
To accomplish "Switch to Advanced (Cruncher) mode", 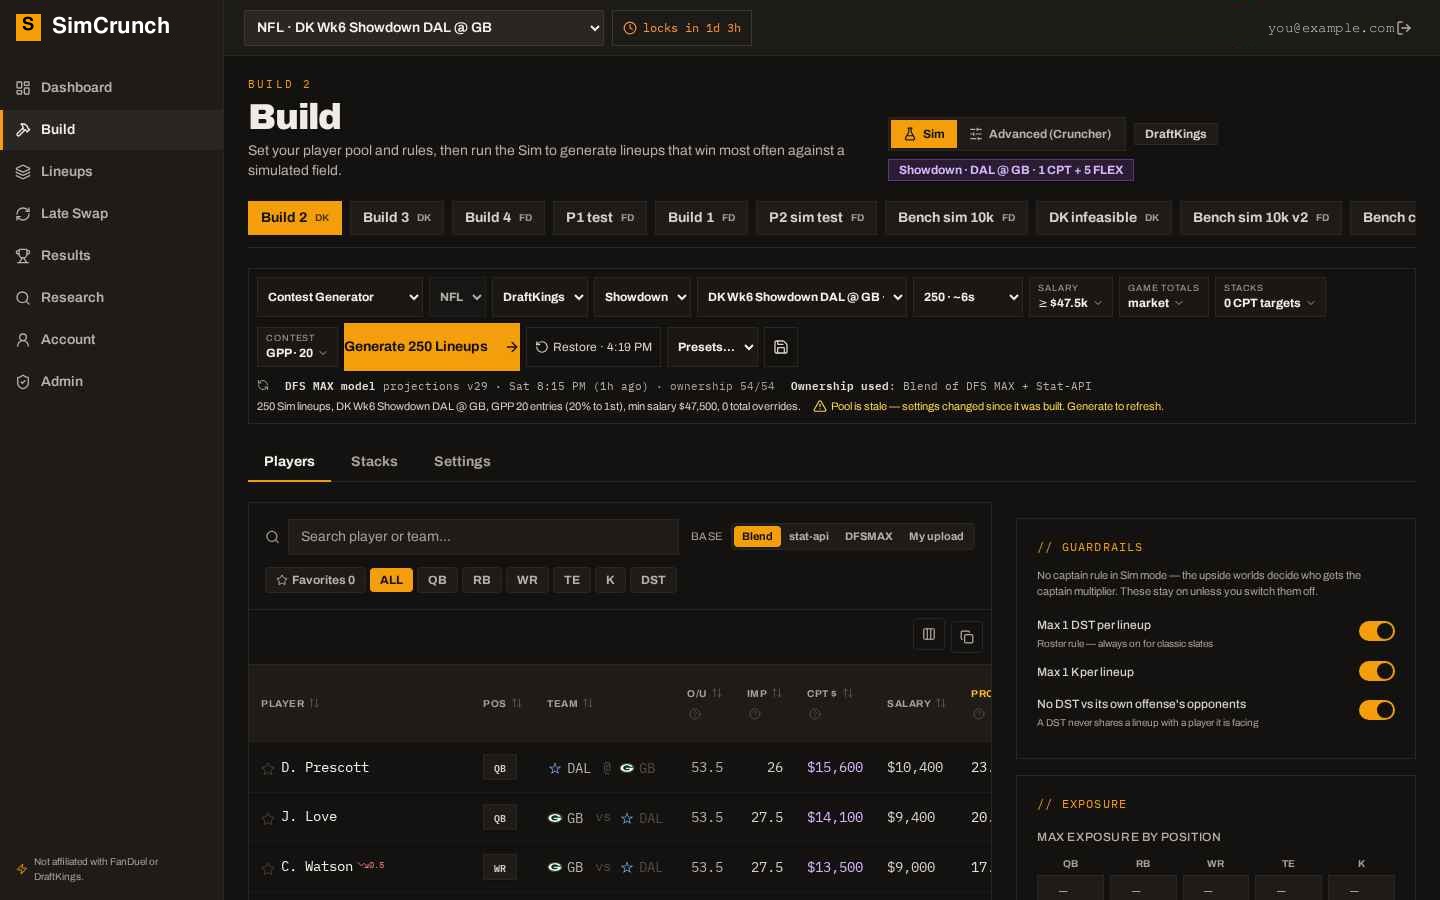I will (1040, 134).
